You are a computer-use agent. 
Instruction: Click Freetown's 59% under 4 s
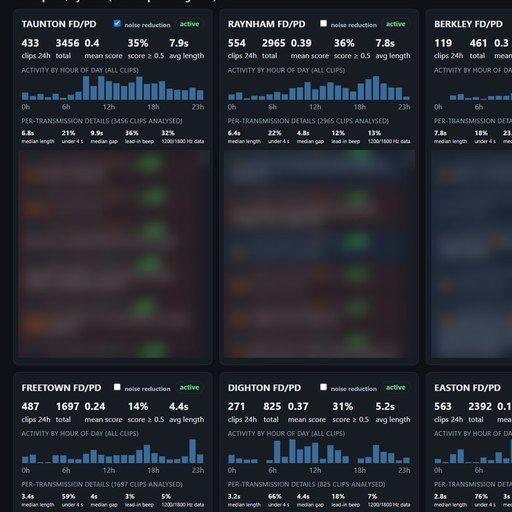pyautogui.click(x=68, y=497)
